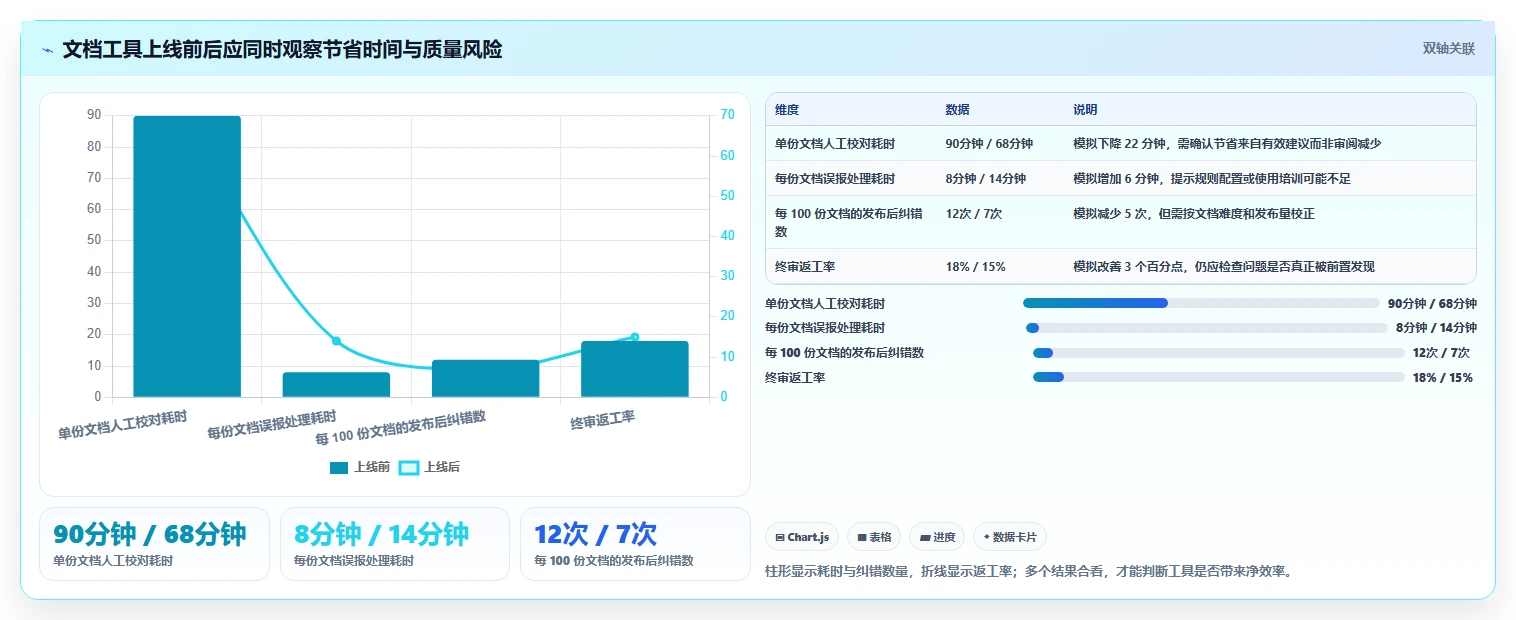Click the line point above 每份文档误报处理耗时 bar
Screen dimensions: 1516x620
click(336, 341)
